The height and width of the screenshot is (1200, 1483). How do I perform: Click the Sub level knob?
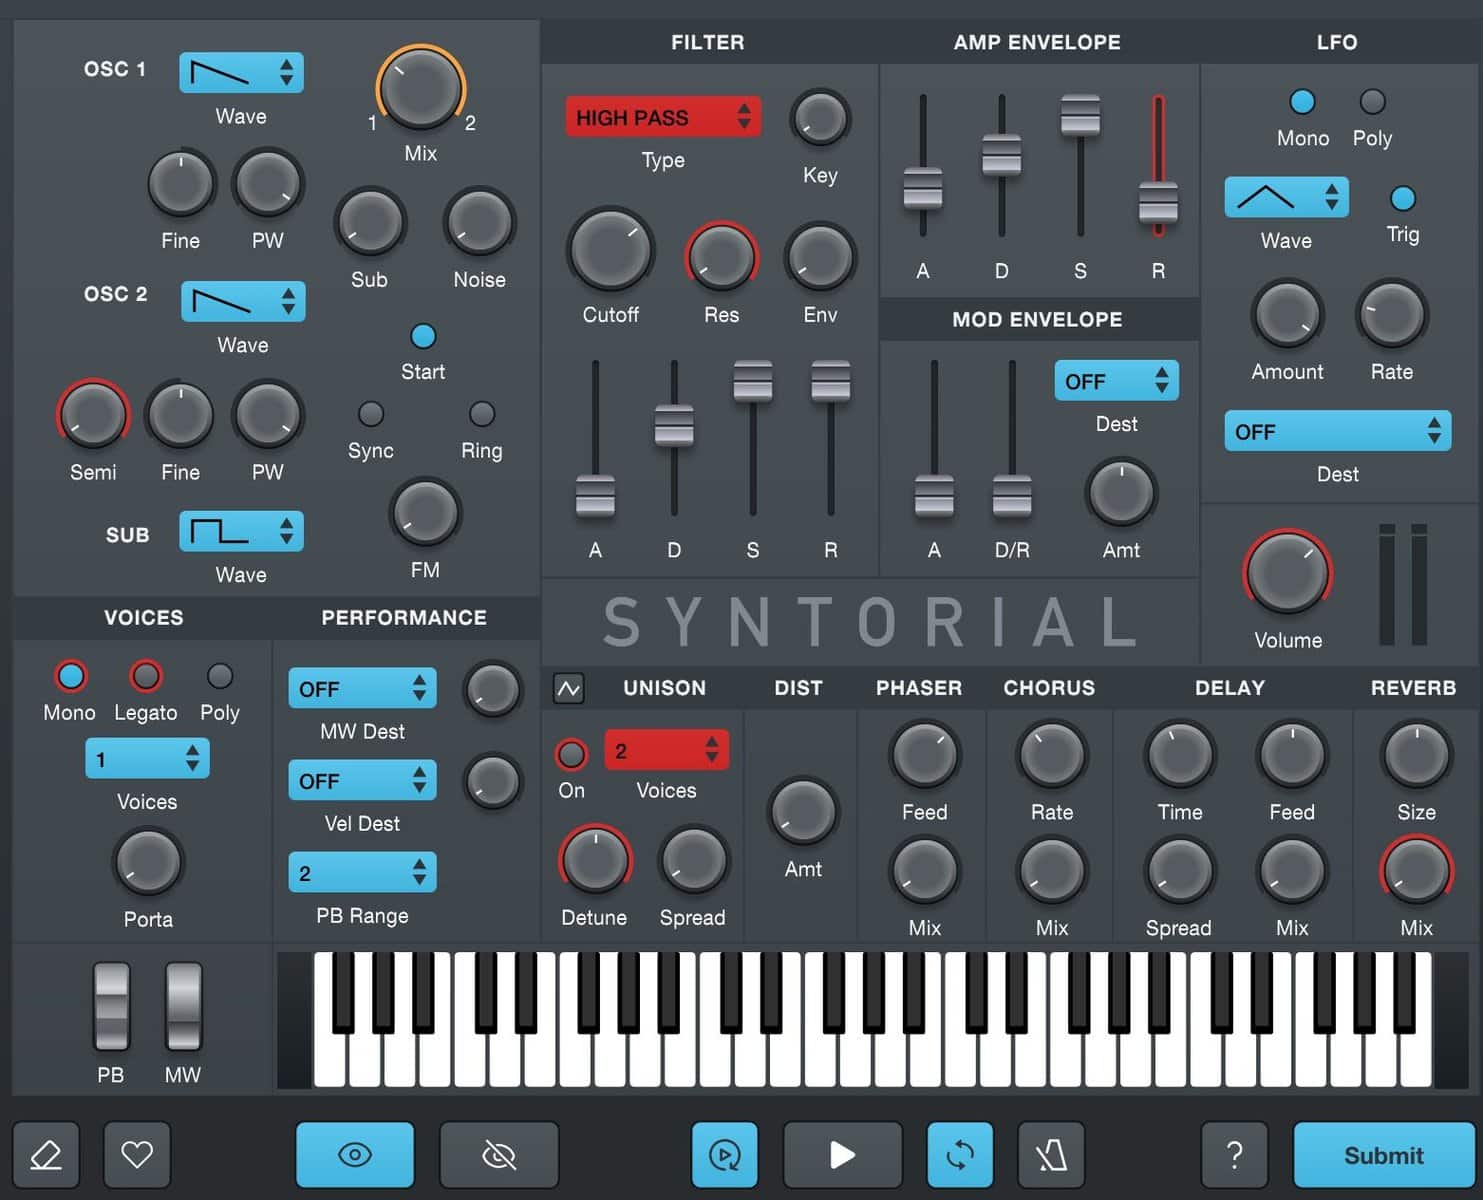point(370,222)
